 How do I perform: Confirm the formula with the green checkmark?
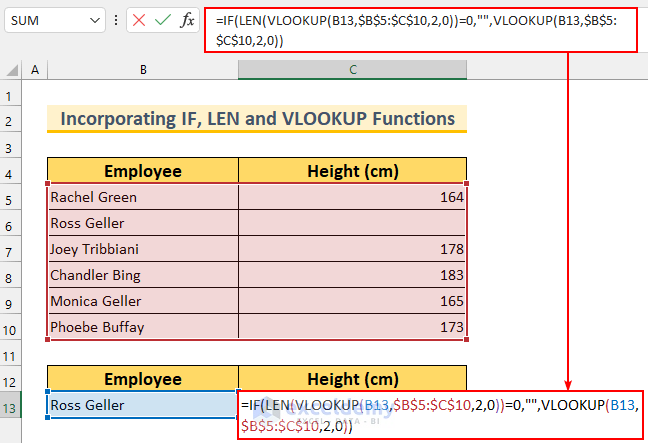click(x=163, y=20)
